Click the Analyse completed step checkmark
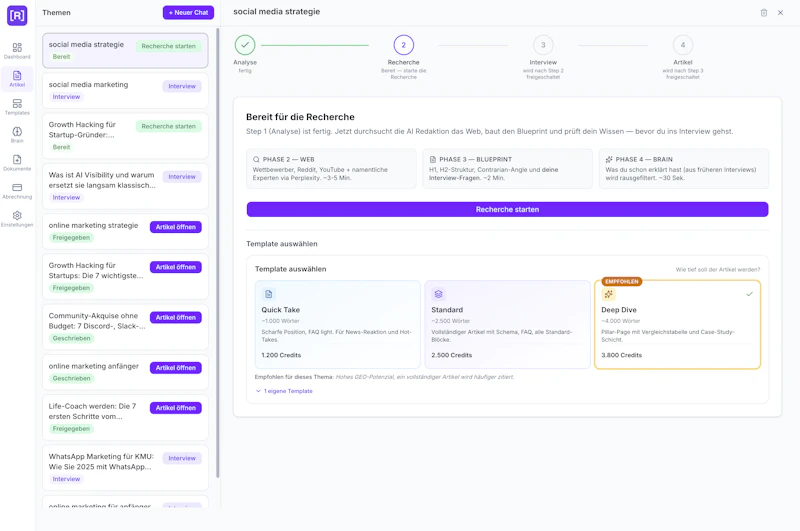The image size is (800, 531). tap(245, 45)
